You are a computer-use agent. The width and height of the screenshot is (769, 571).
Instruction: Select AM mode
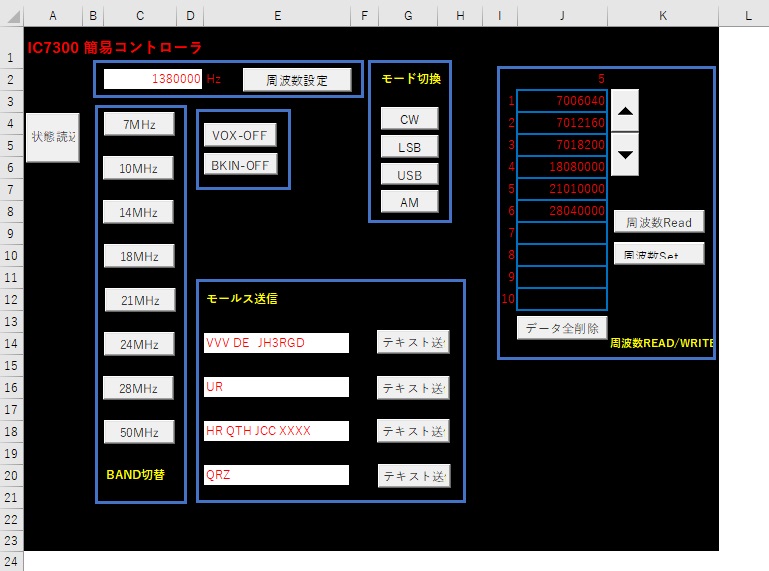(409, 202)
